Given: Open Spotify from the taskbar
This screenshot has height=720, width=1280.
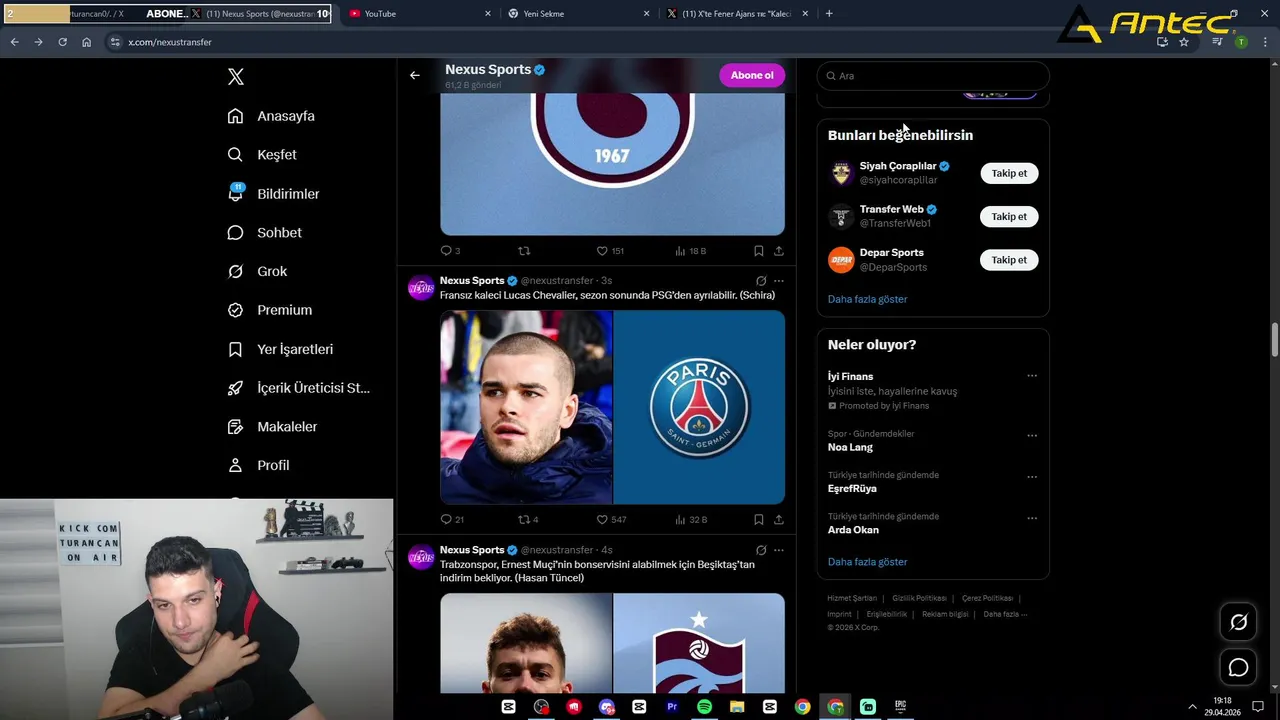Looking at the screenshot, I should pyautogui.click(x=704, y=706).
